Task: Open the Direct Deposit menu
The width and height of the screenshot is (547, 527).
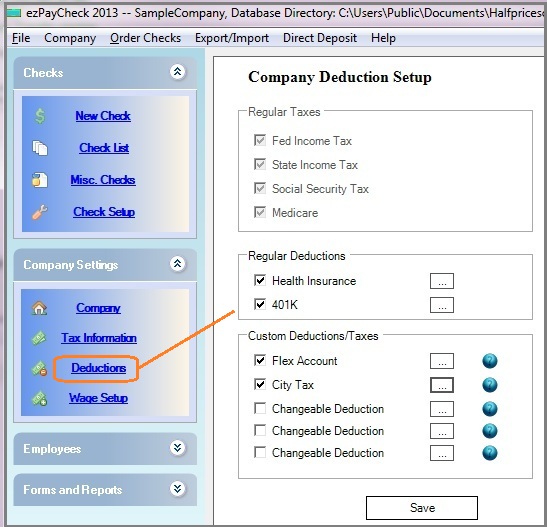Action: pos(320,38)
